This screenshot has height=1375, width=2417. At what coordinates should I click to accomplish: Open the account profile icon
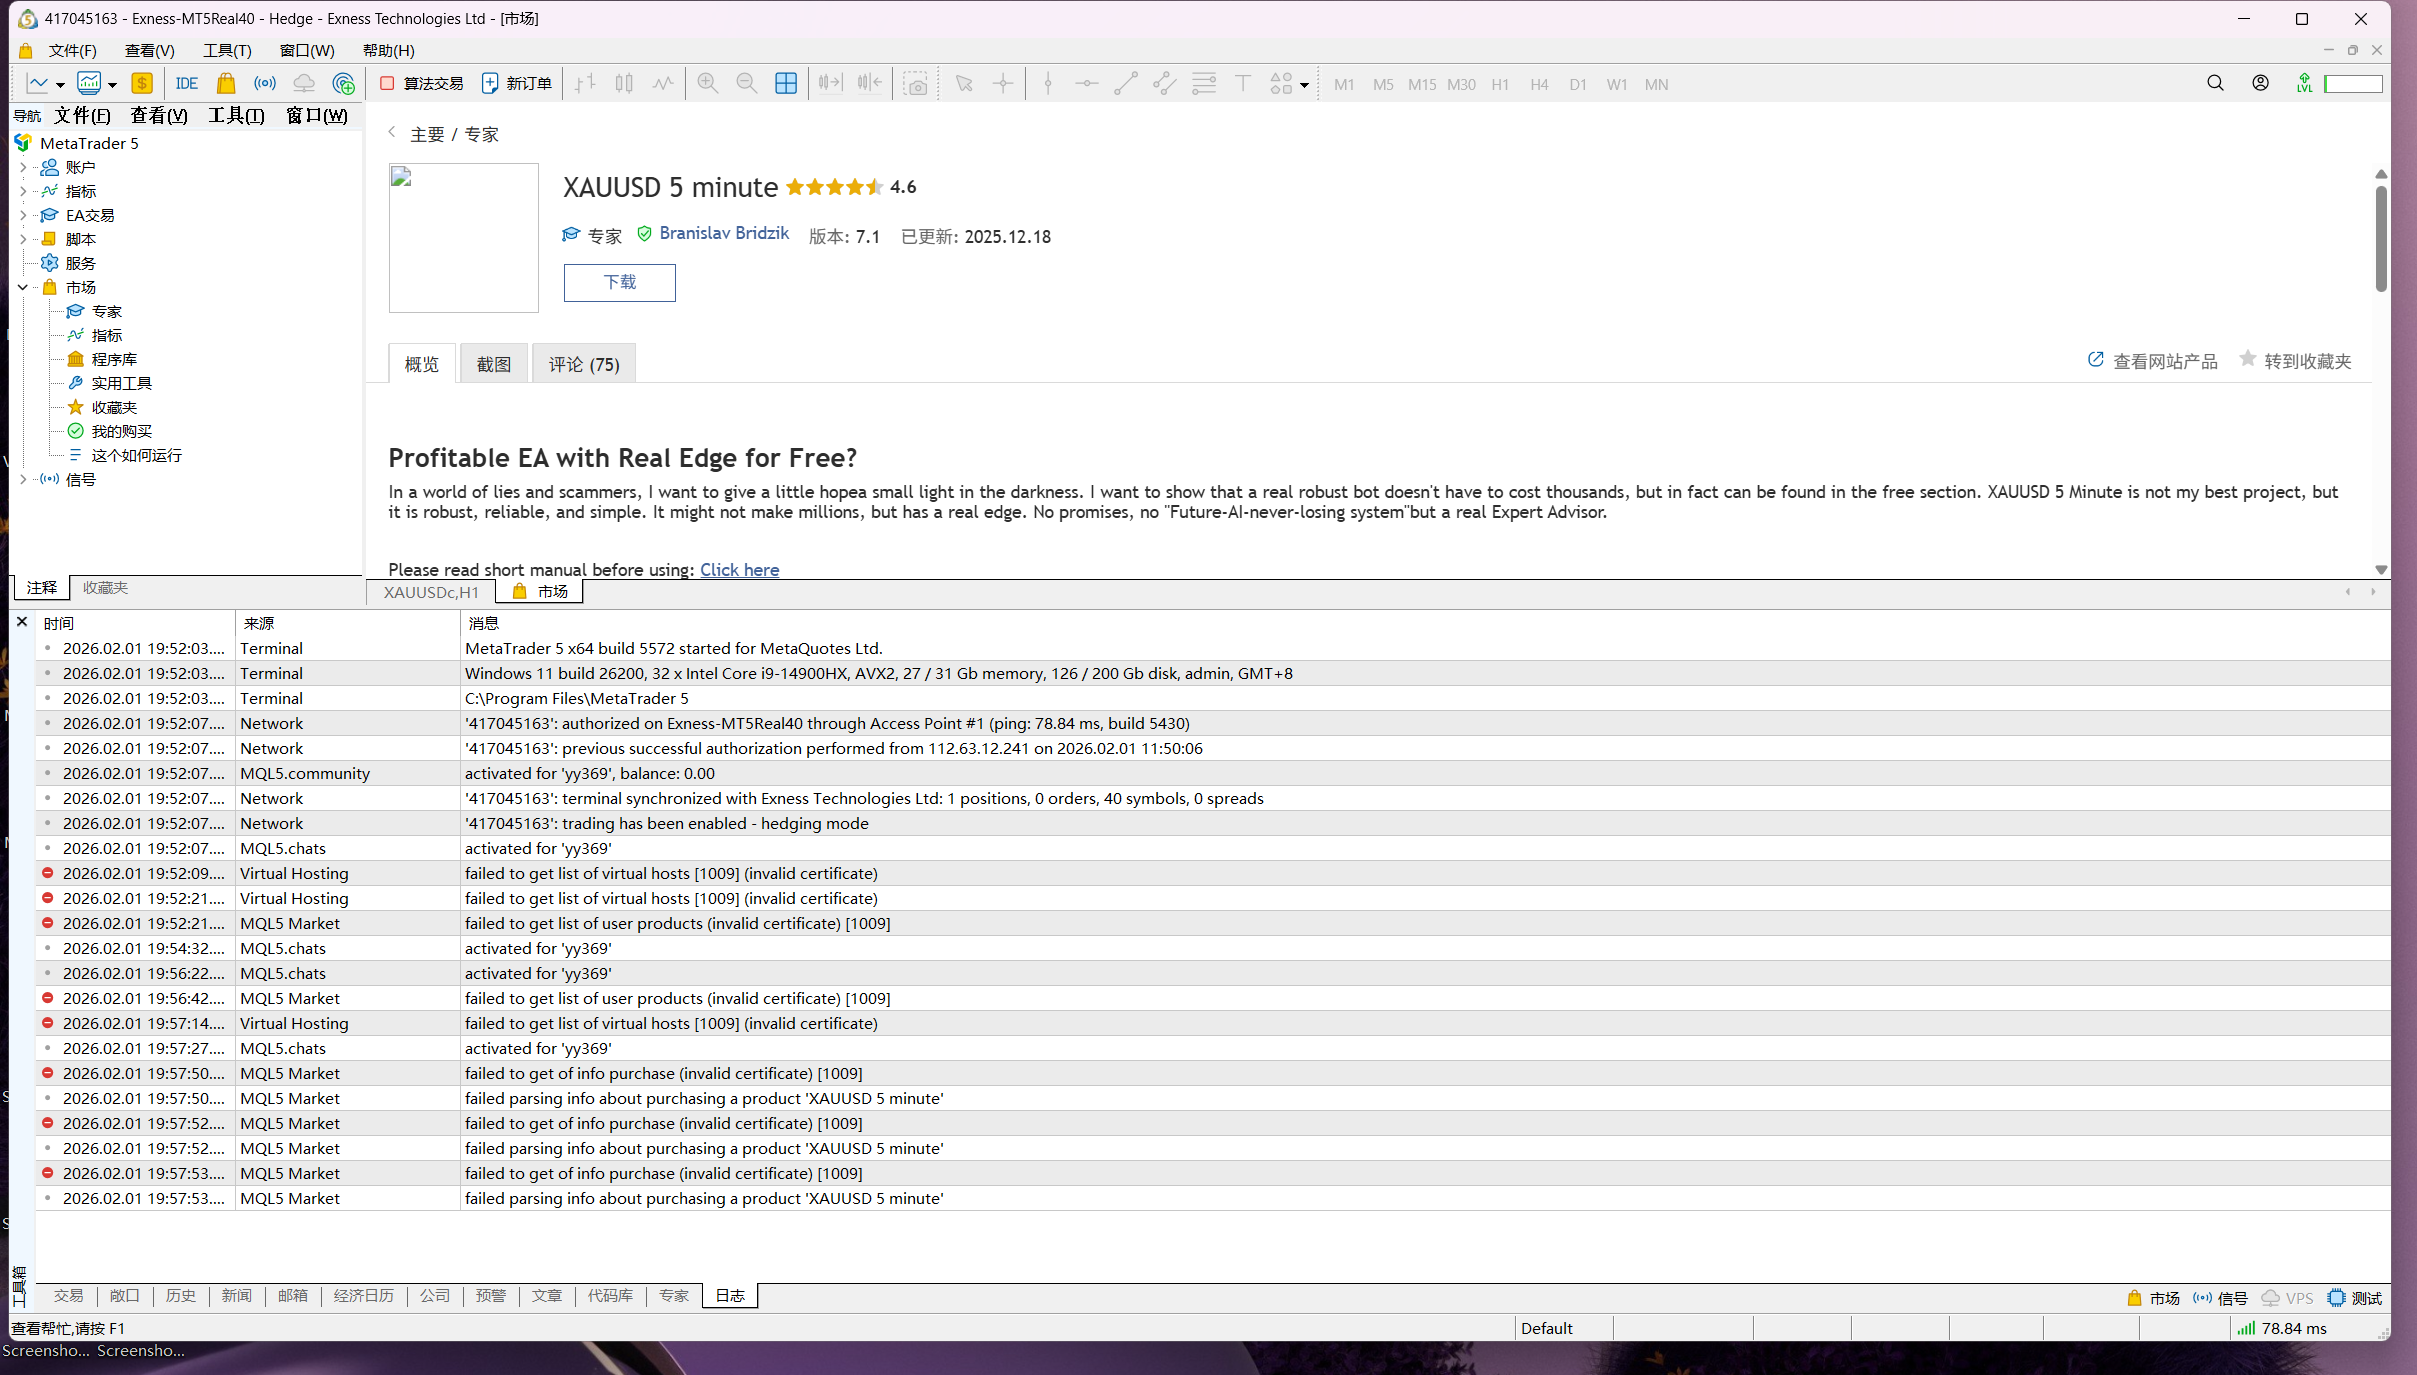pyautogui.click(x=2260, y=84)
